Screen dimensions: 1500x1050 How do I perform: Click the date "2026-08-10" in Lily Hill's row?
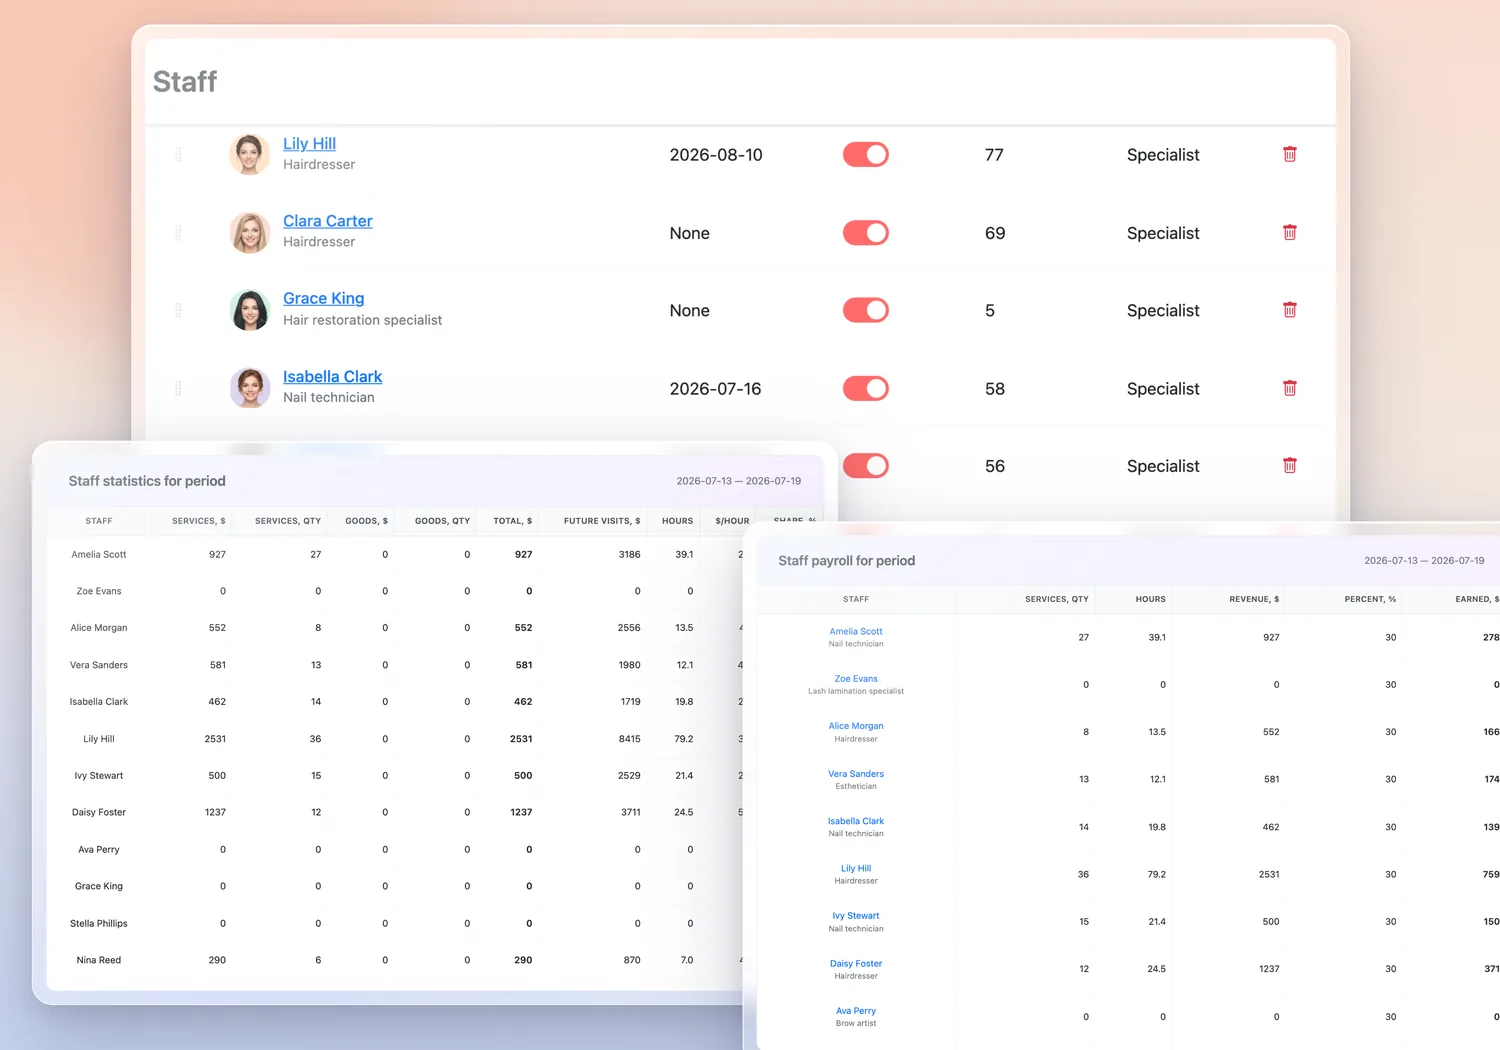(716, 155)
